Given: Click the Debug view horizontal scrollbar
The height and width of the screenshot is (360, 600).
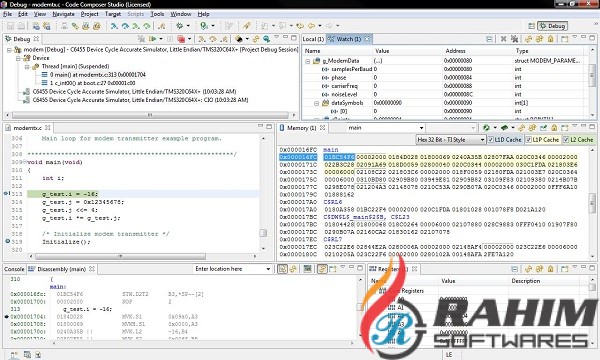Looking at the screenshot, I should coord(150,115).
